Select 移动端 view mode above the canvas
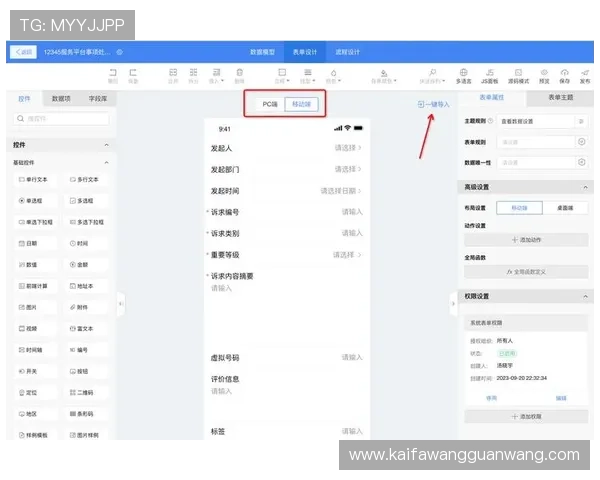Image resolution: width=600 pixels, height=480 pixels. click(302, 104)
